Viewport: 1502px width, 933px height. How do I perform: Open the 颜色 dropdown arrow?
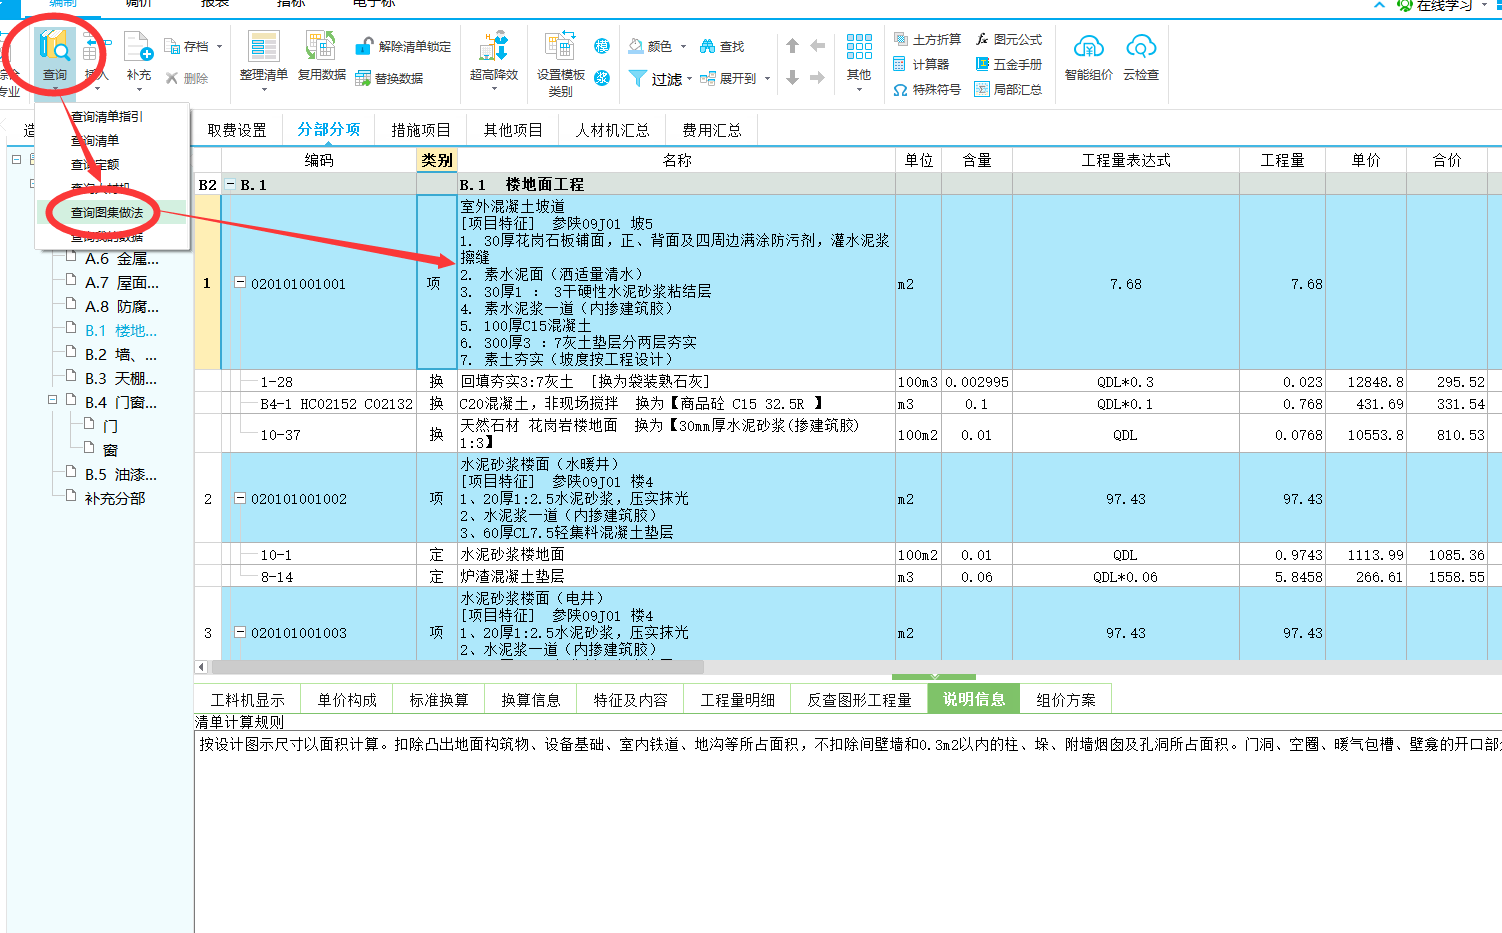pos(683,47)
